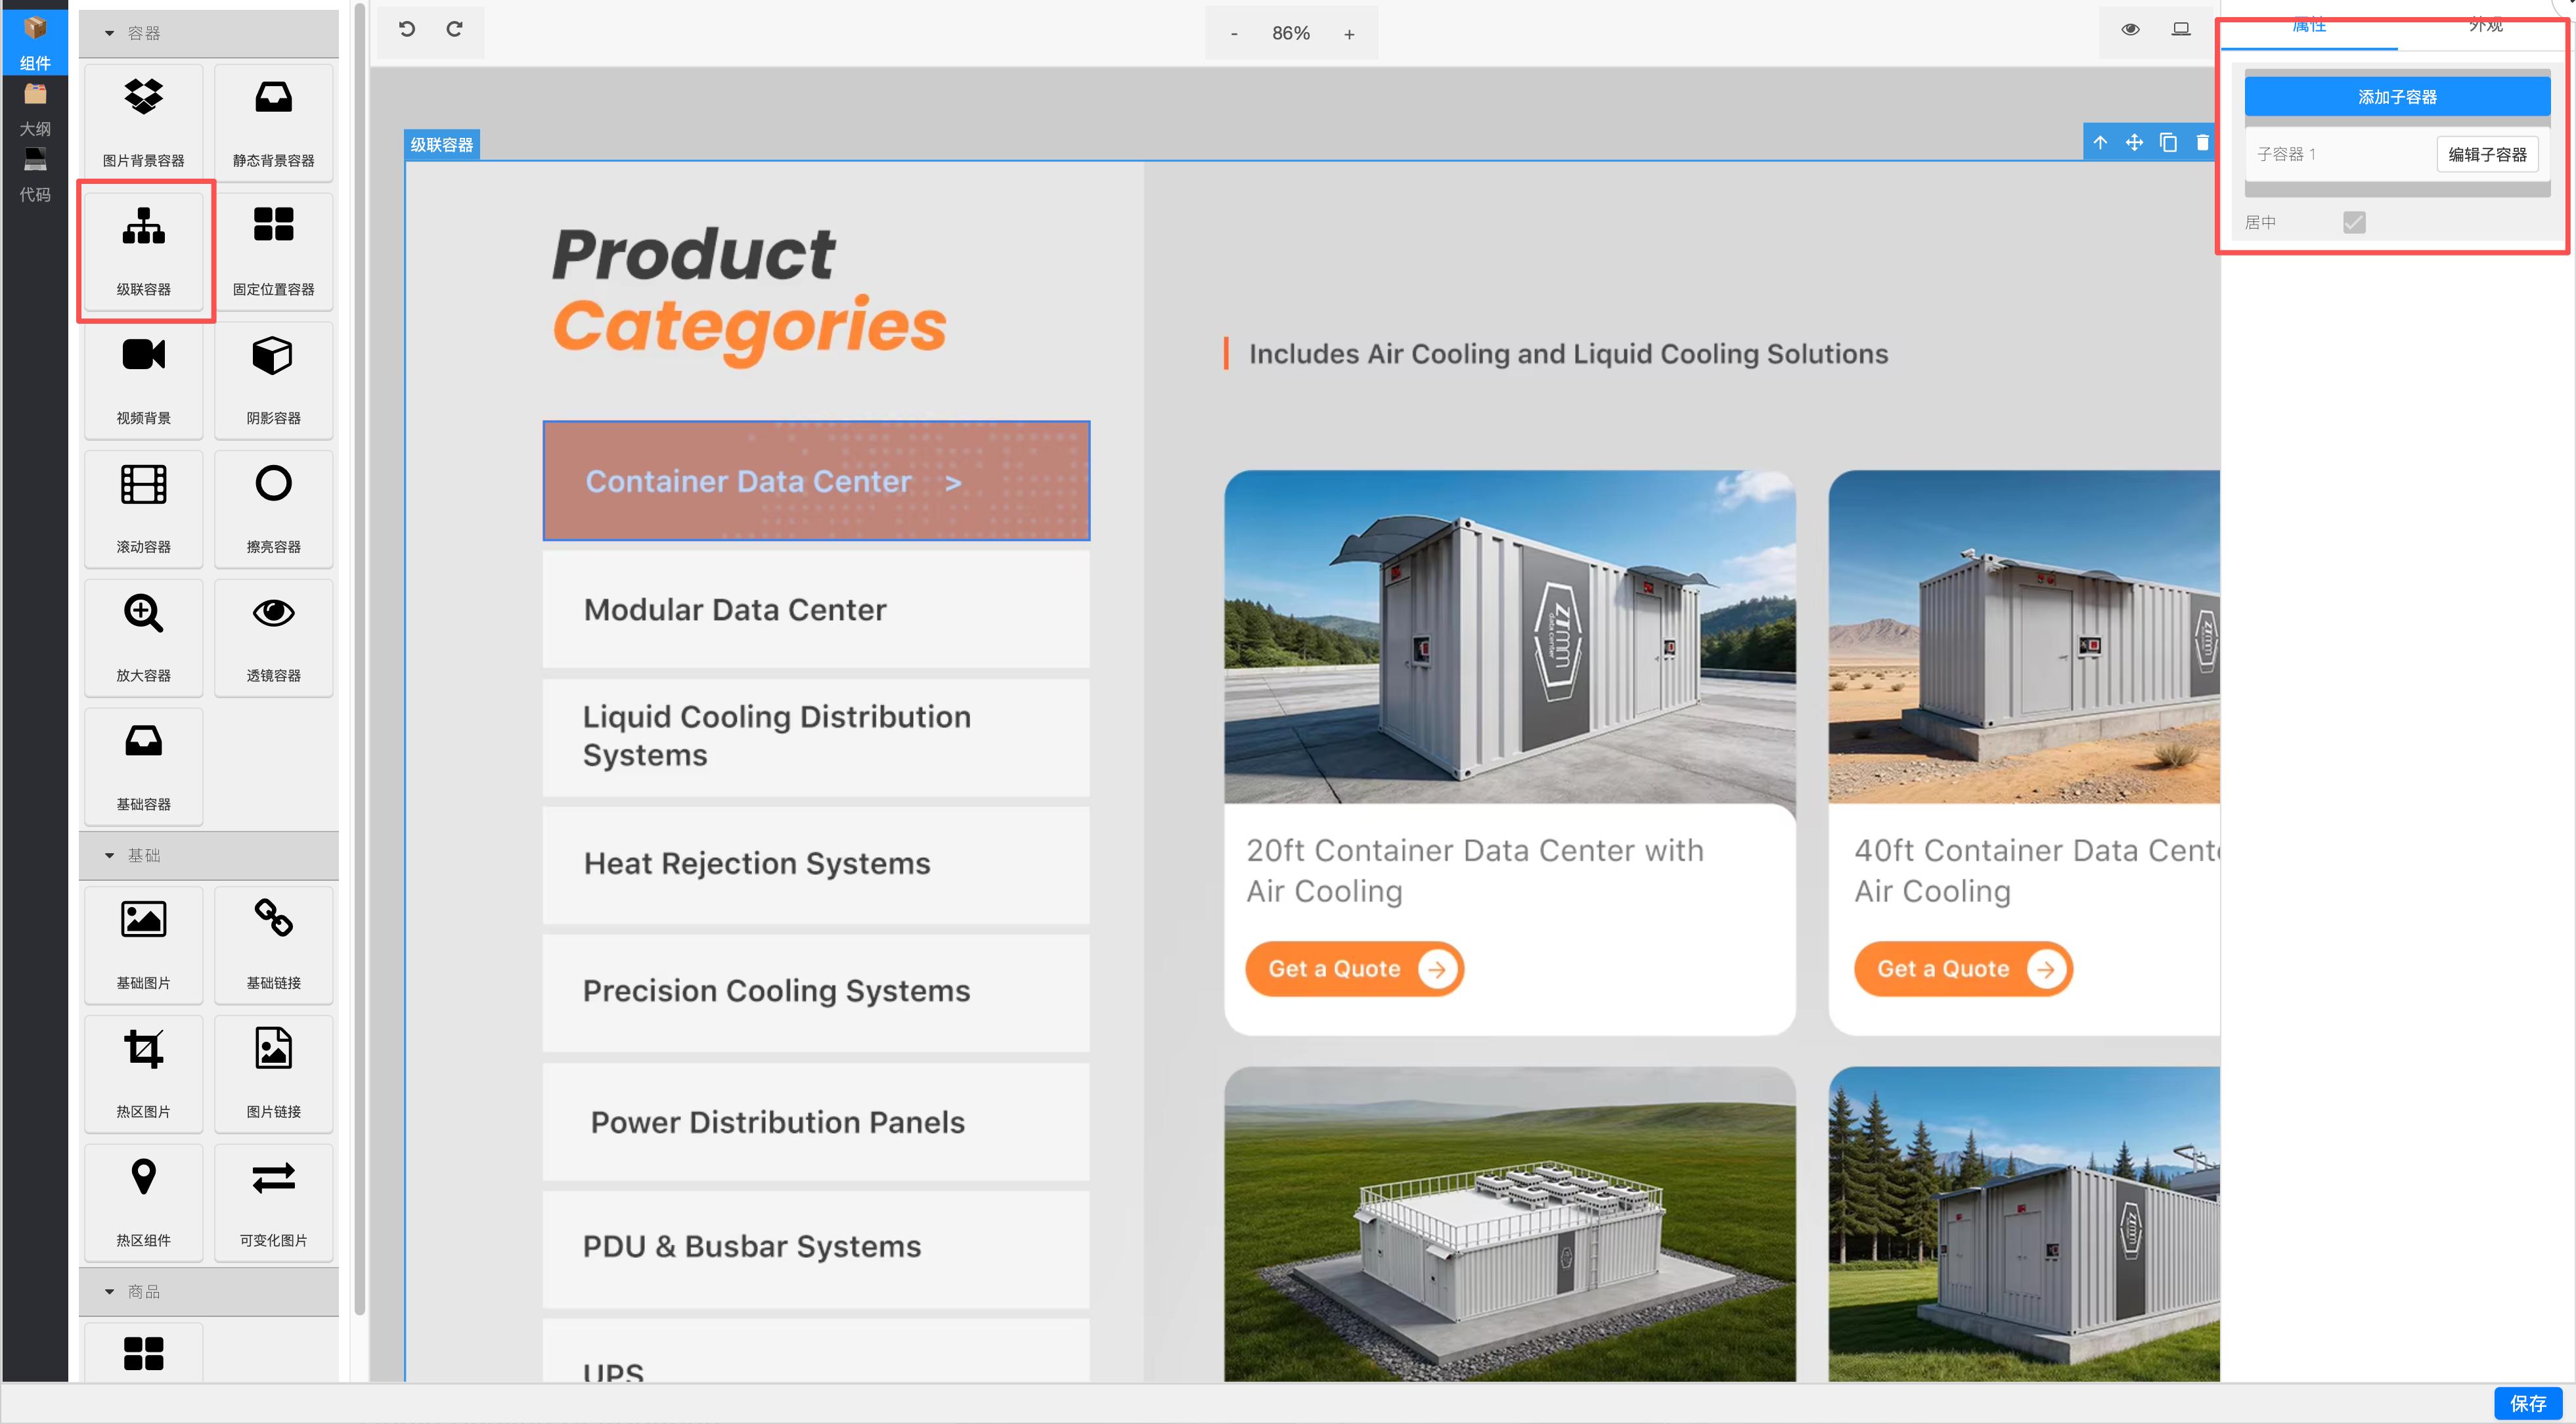This screenshot has width=2576, height=1424.
Task: Click 编辑子容器 for 子容器 1
Action: [x=2487, y=154]
